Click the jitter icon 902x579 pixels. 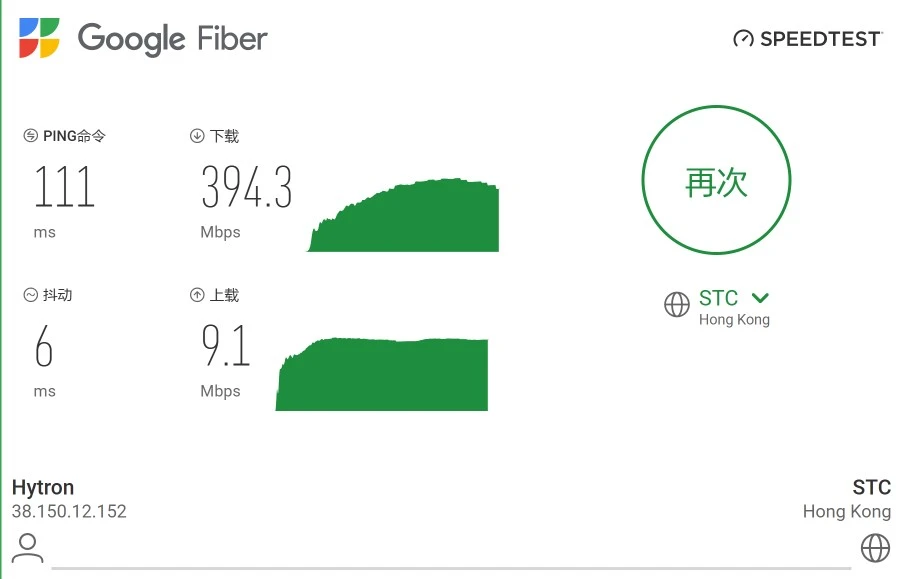(x=31, y=295)
